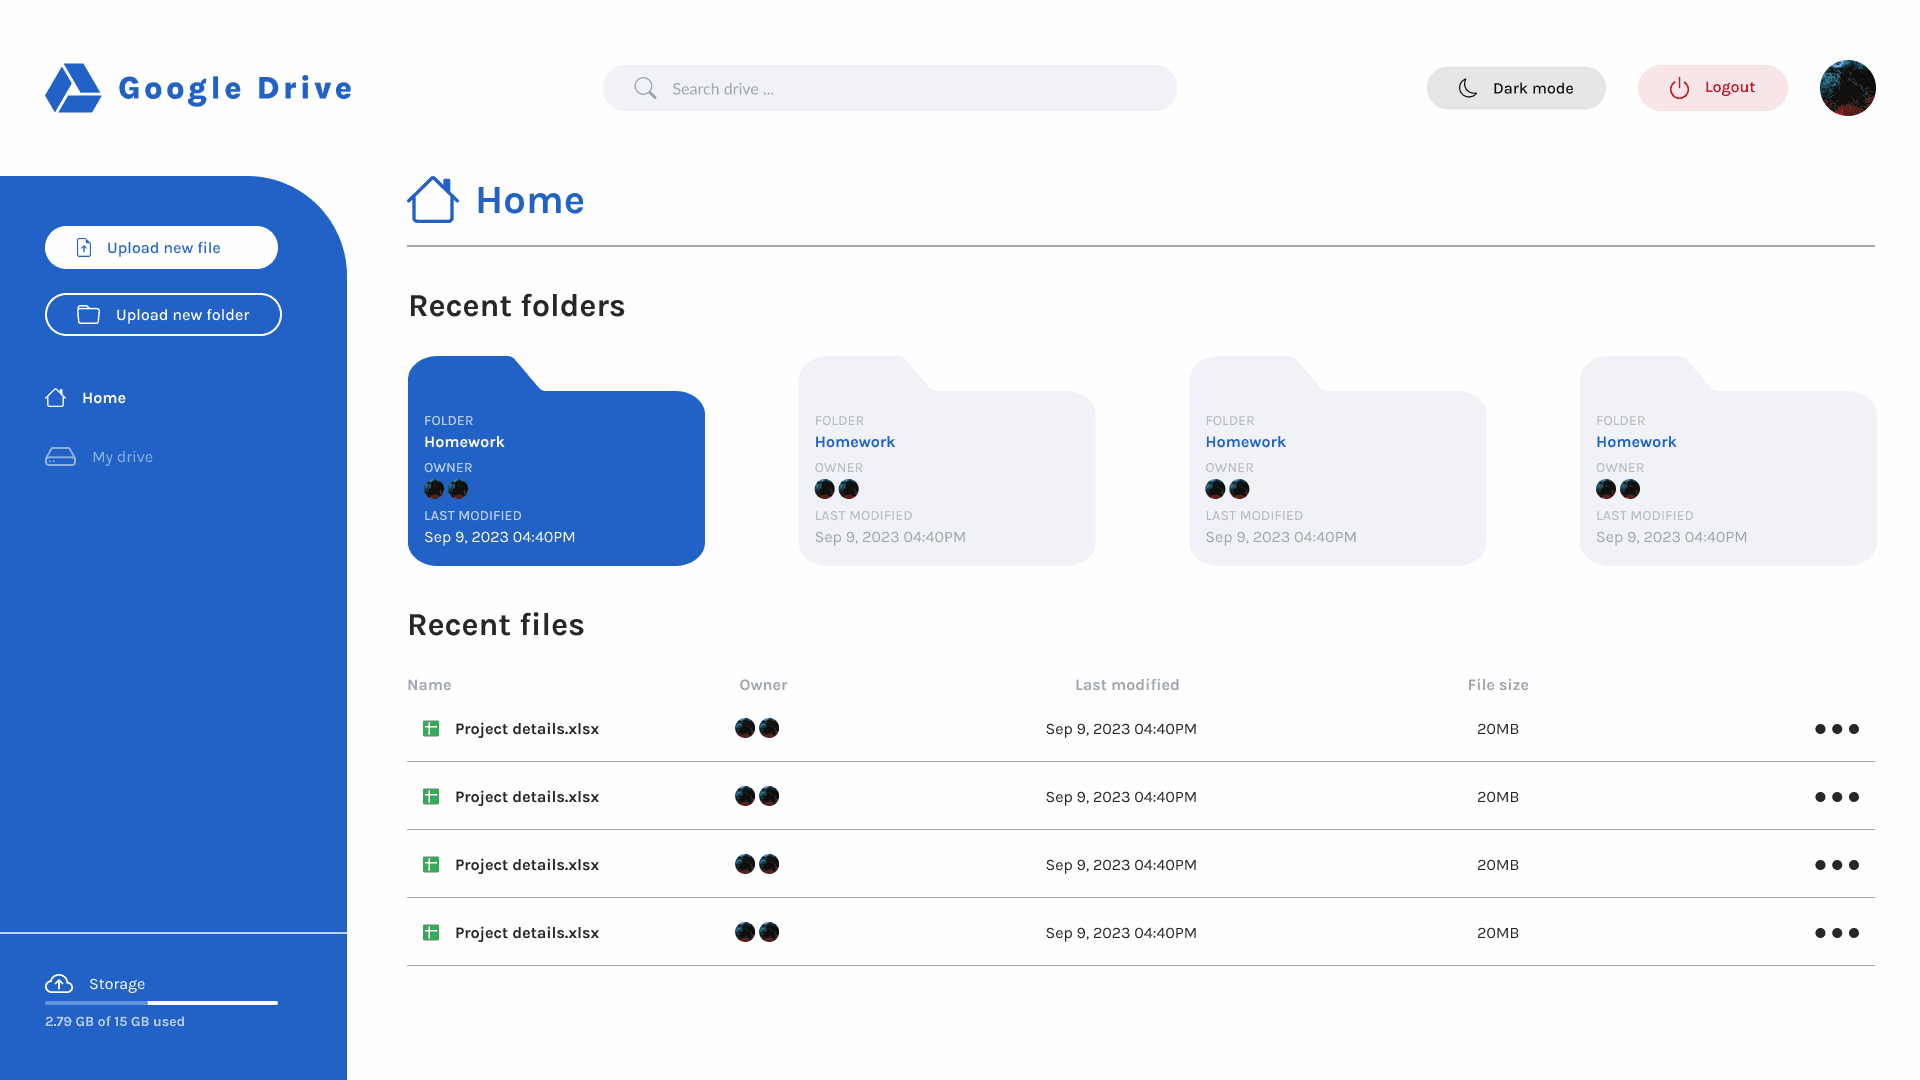Click Upload new file button
This screenshot has height=1080, width=1920.
[x=161, y=247]
